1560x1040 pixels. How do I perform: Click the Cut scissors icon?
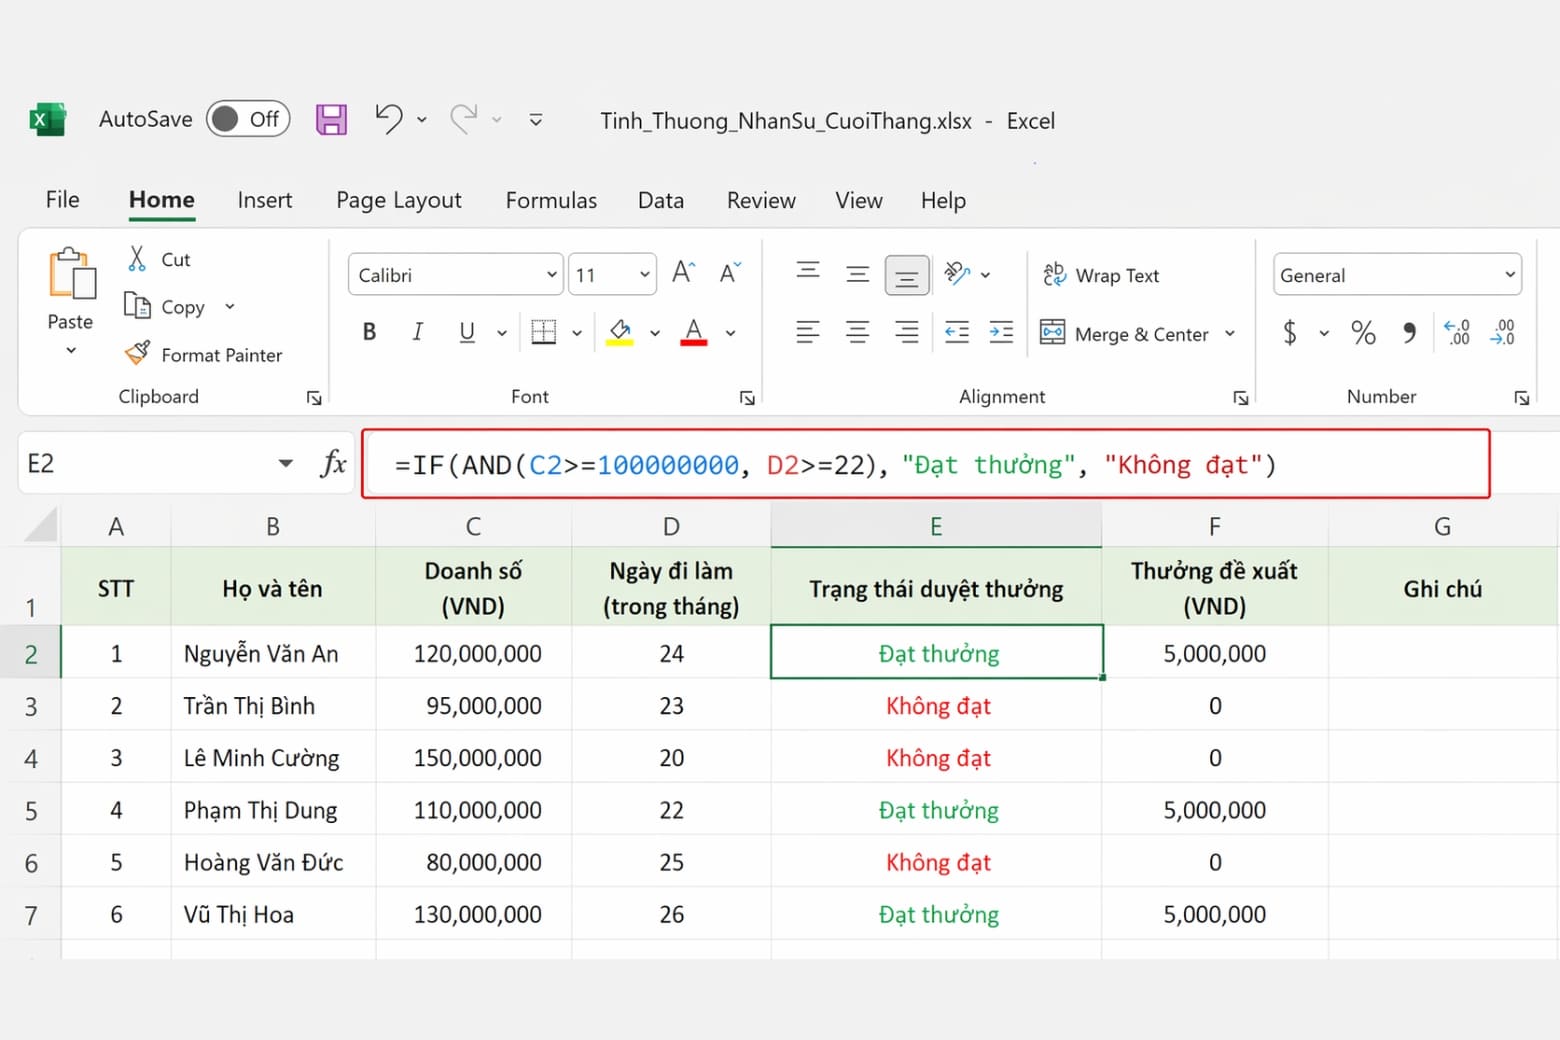pos(137,259)
